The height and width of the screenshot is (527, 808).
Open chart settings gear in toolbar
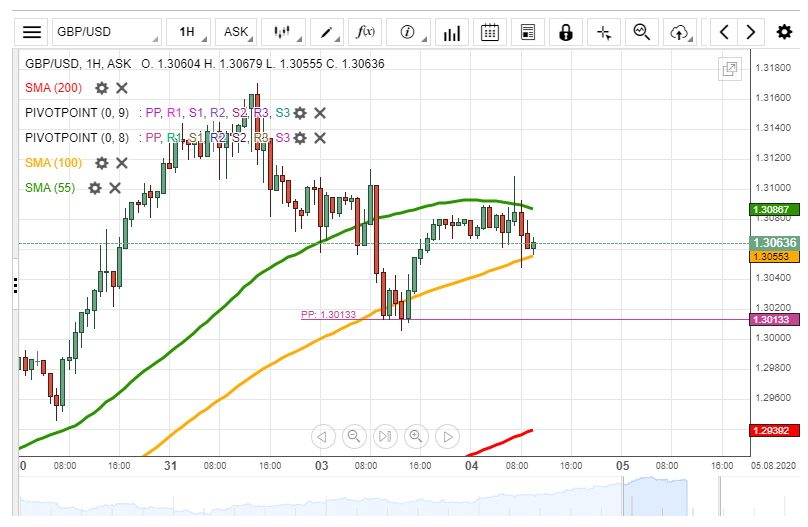tap(784, 32)
